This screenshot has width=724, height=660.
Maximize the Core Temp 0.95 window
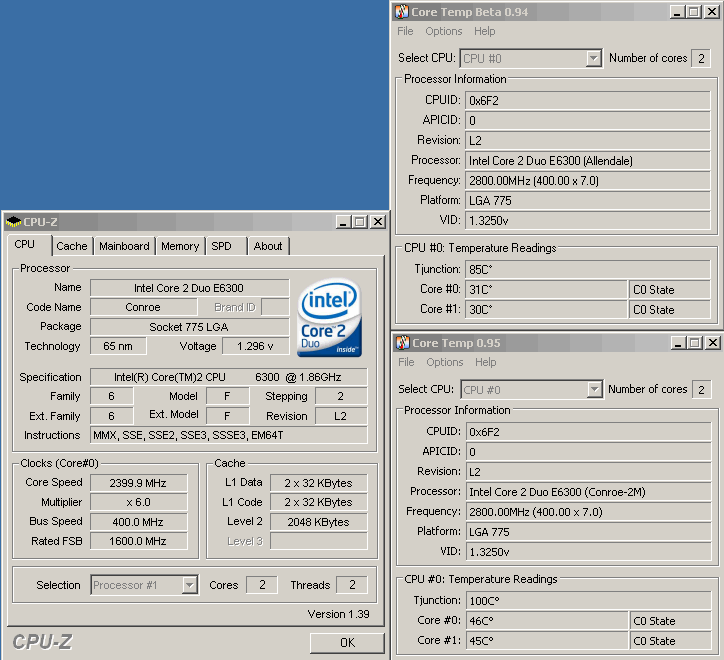pos(695,343)
